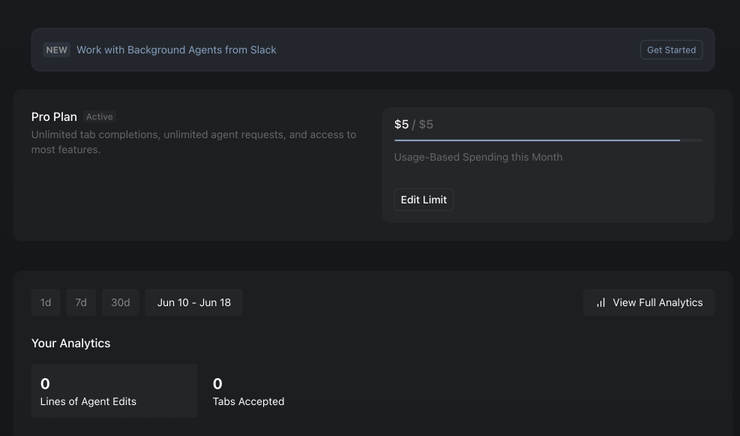The height and width of the screenshot is (436, 740).
Task: Select the 30d time range
Action: pos(120,302)
